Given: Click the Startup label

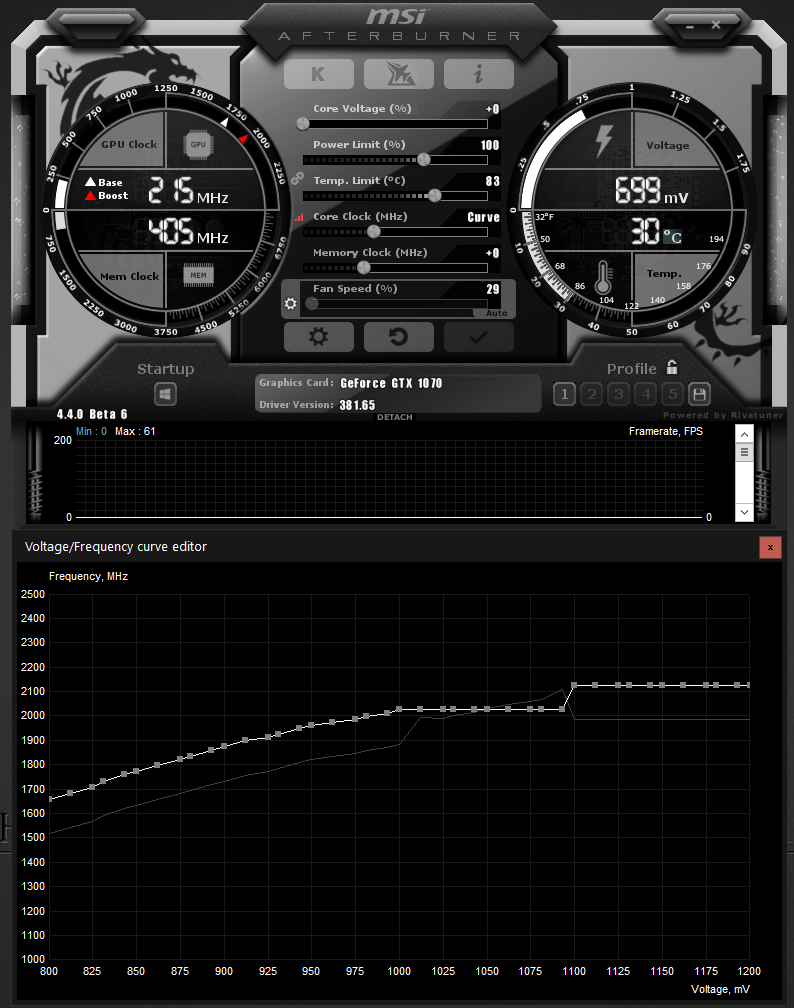Looking at the screenshot, I should [x=165, y=368].
